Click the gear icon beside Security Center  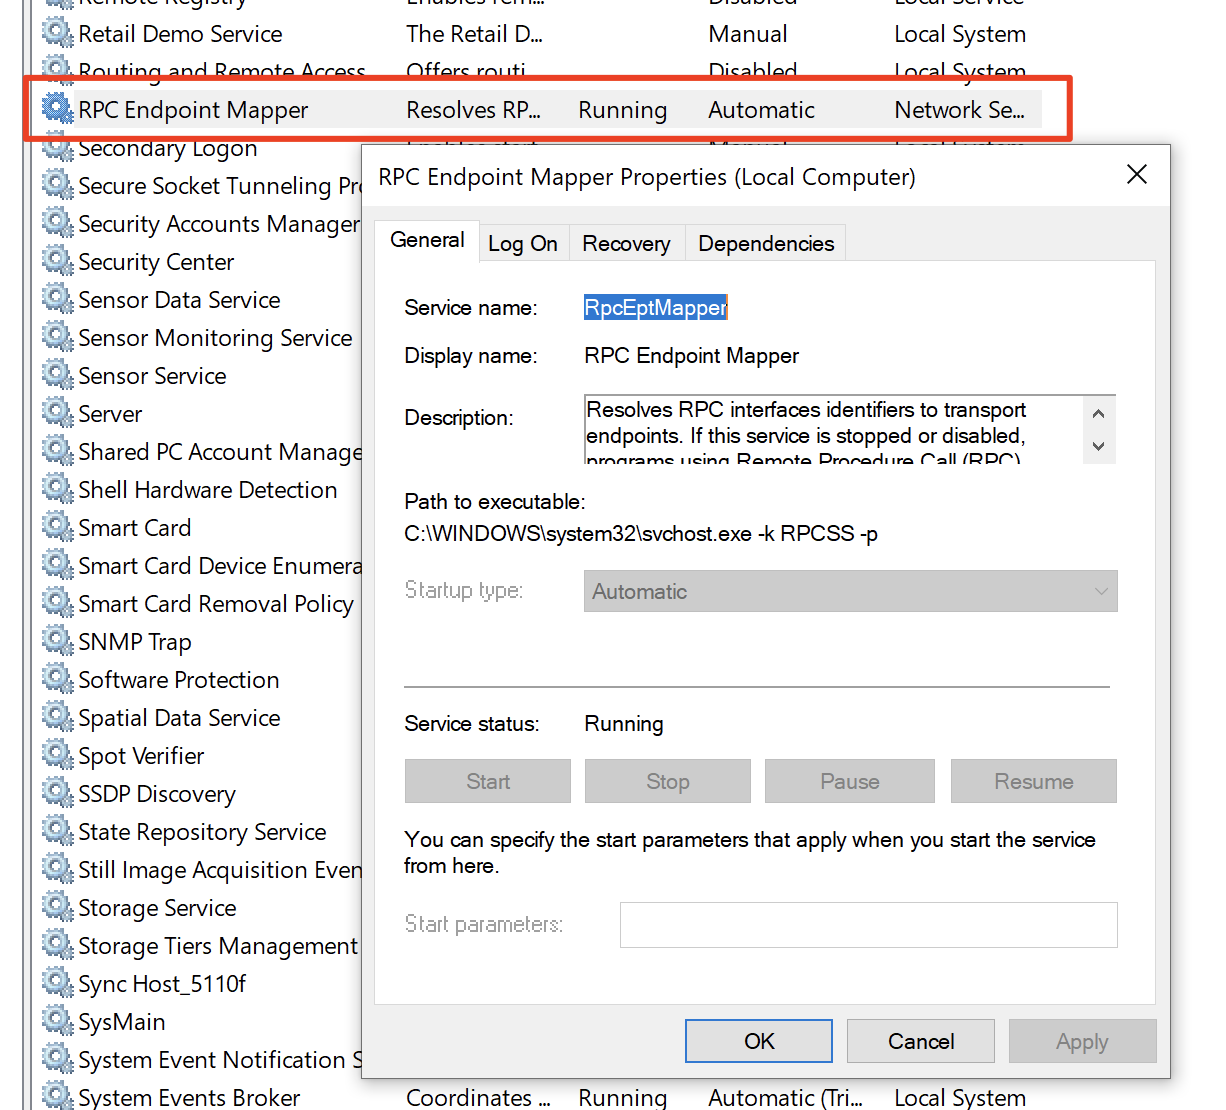[x=57, y=262]
